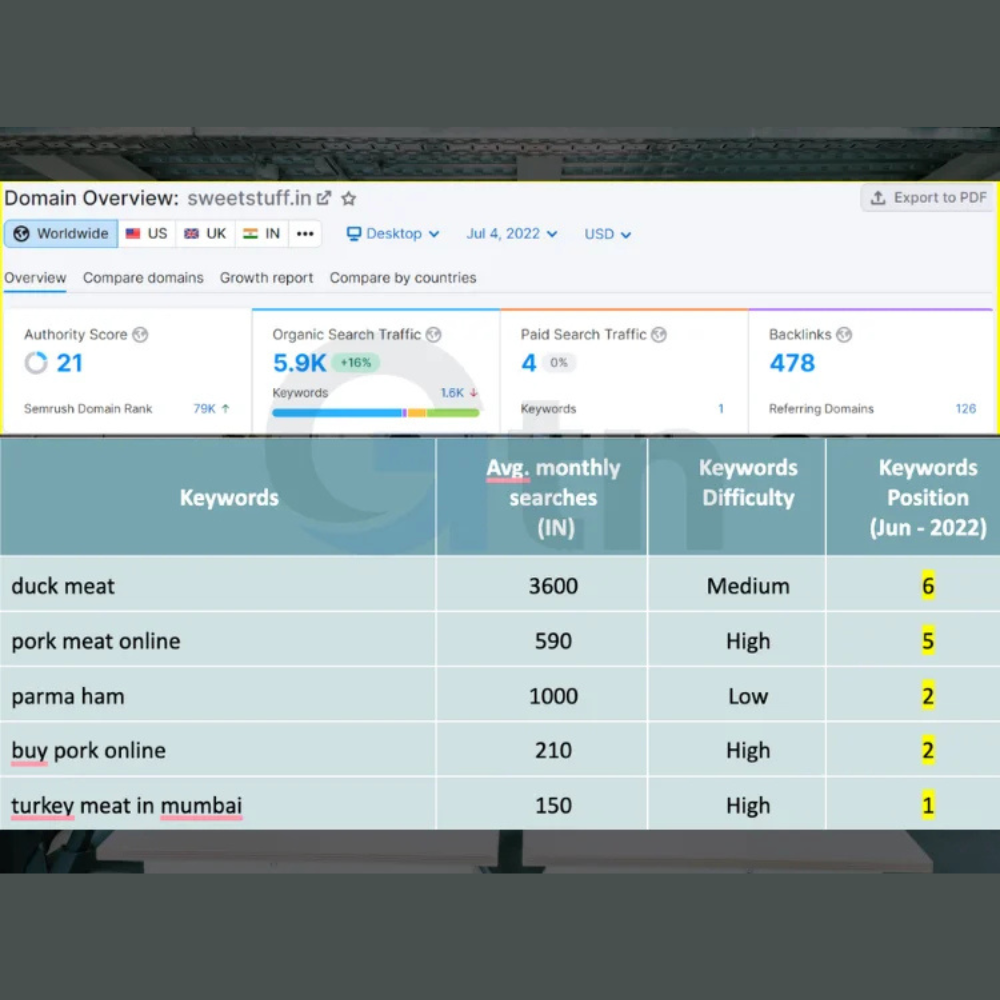Select the UK database option
The image size is (1000, 1000).
(205, 234)
